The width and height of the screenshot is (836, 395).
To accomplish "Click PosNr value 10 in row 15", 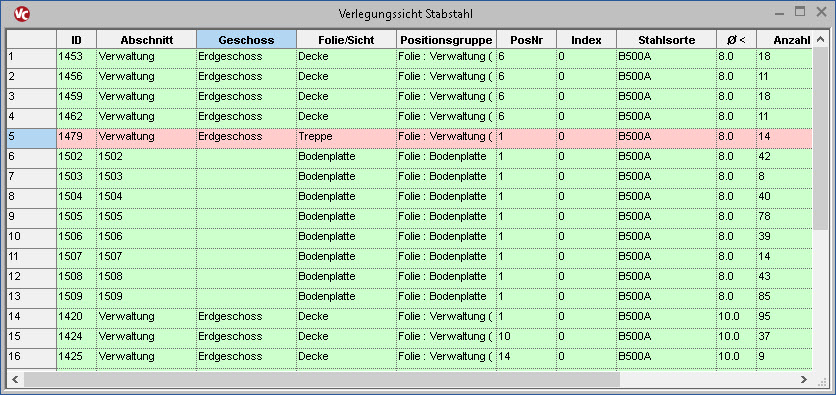I will pos(527,338).
